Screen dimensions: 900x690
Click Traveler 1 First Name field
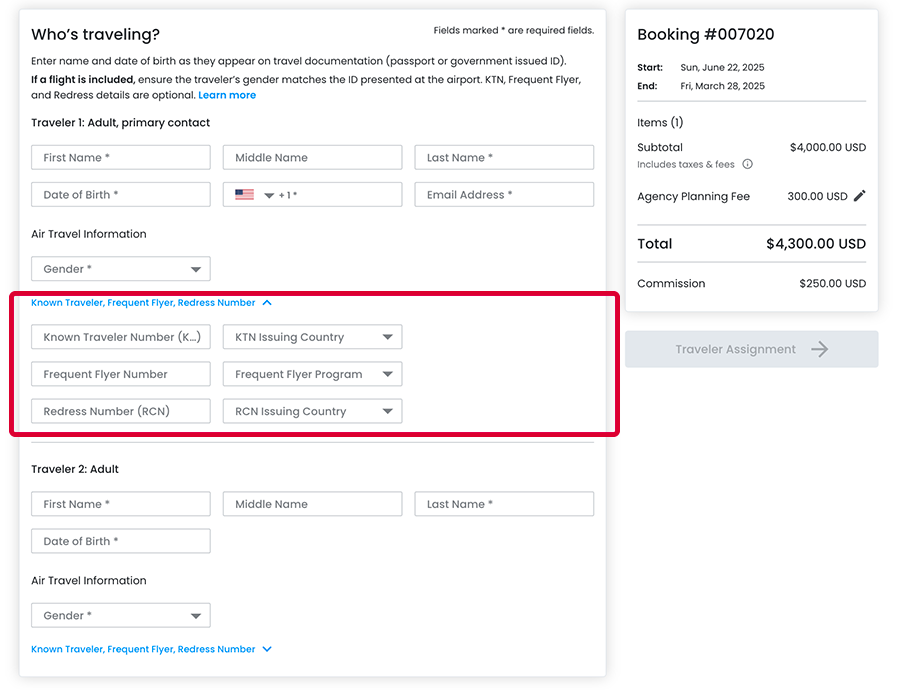click(x=120, y=157)
